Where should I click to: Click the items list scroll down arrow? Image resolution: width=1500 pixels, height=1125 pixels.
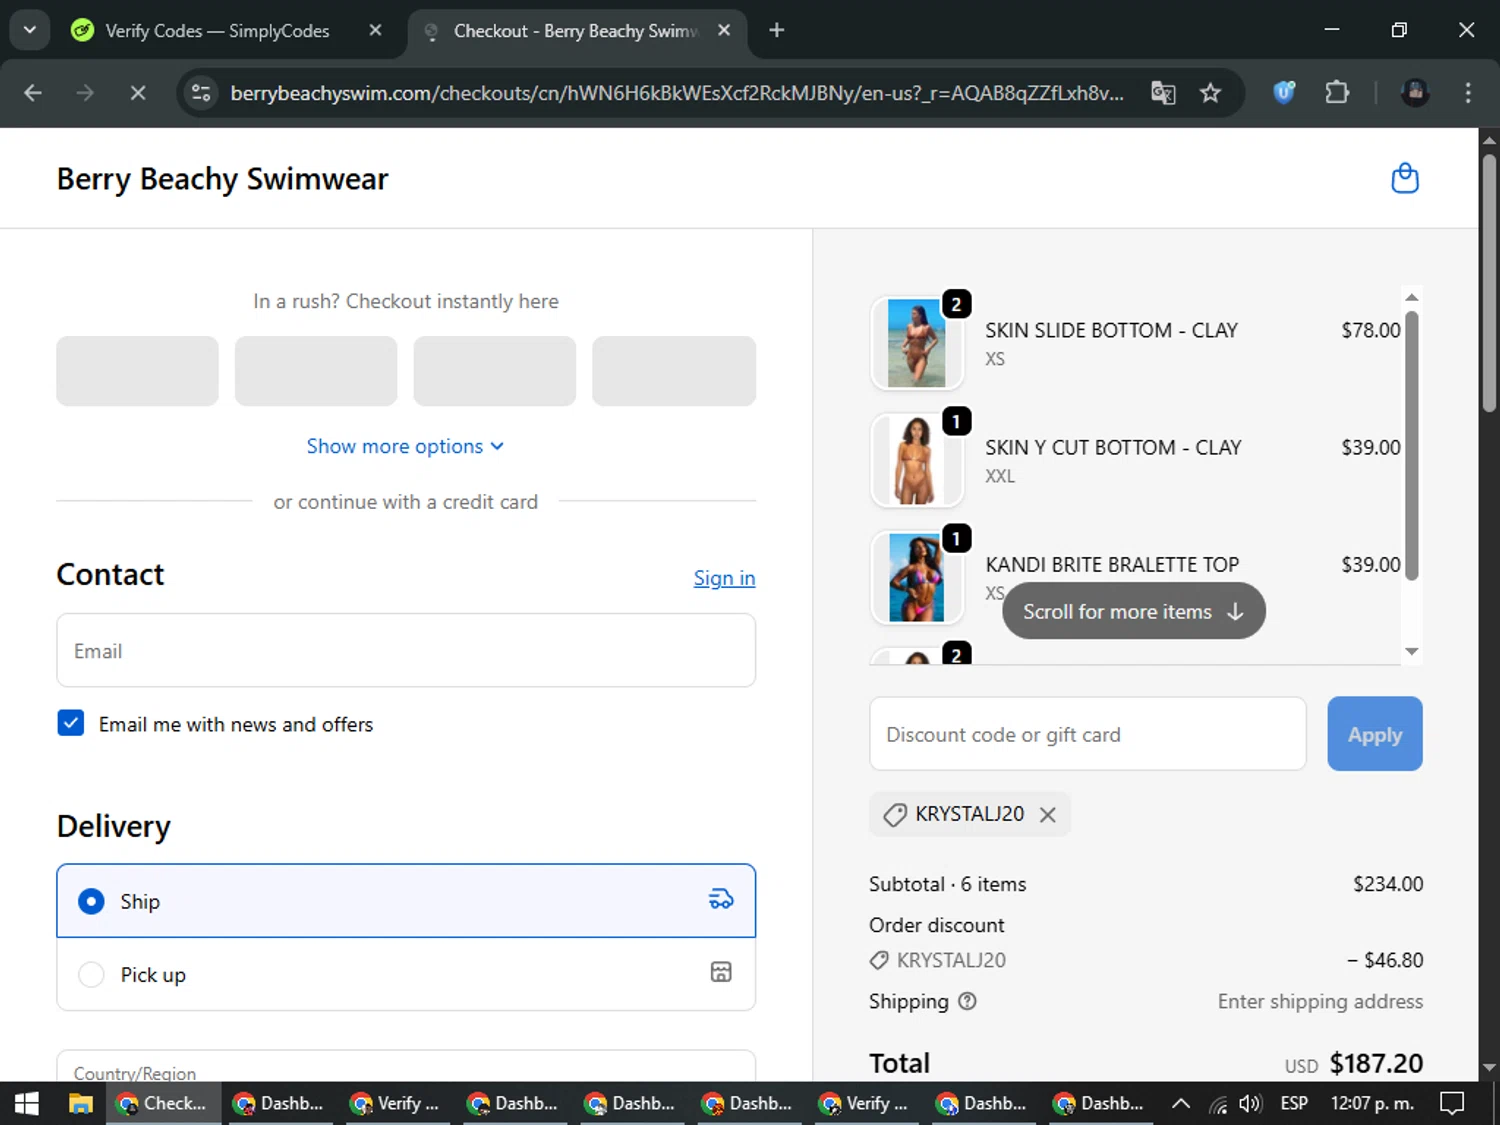pyautogui.click(x=1412, y=651)
